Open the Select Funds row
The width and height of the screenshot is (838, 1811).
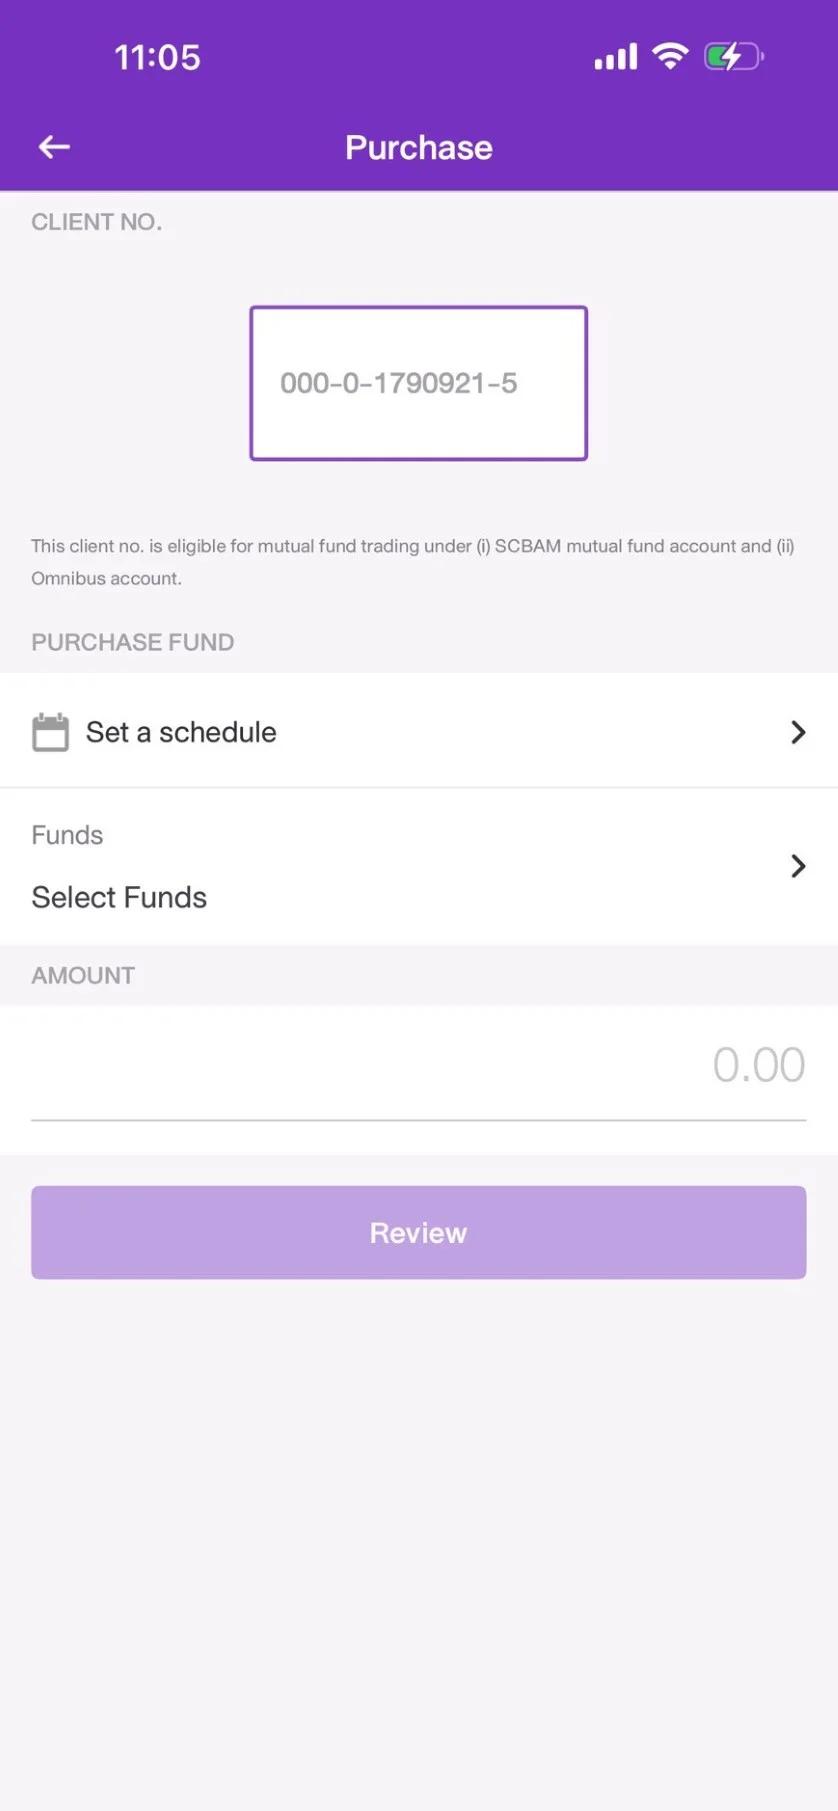click(419, 866)
